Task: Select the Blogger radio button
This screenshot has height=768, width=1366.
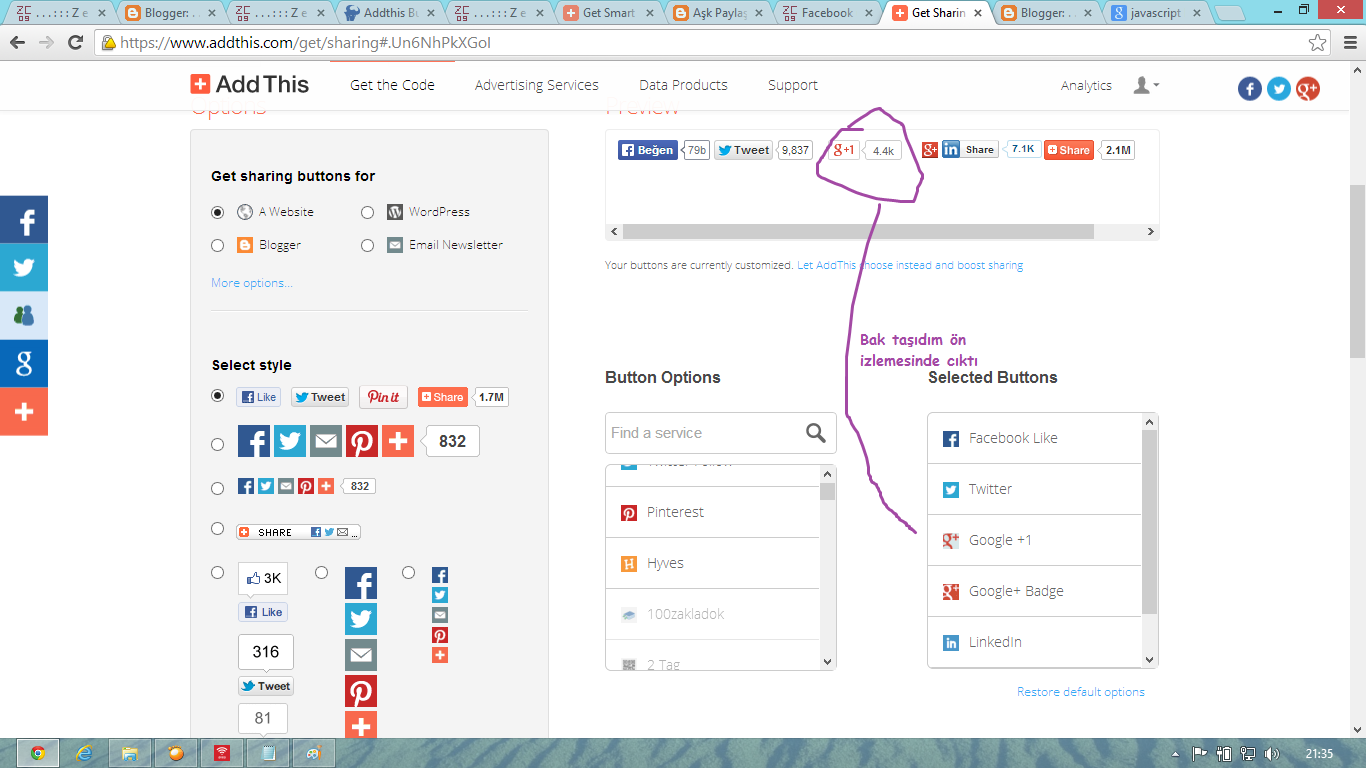Action: (x=218, y=245)
